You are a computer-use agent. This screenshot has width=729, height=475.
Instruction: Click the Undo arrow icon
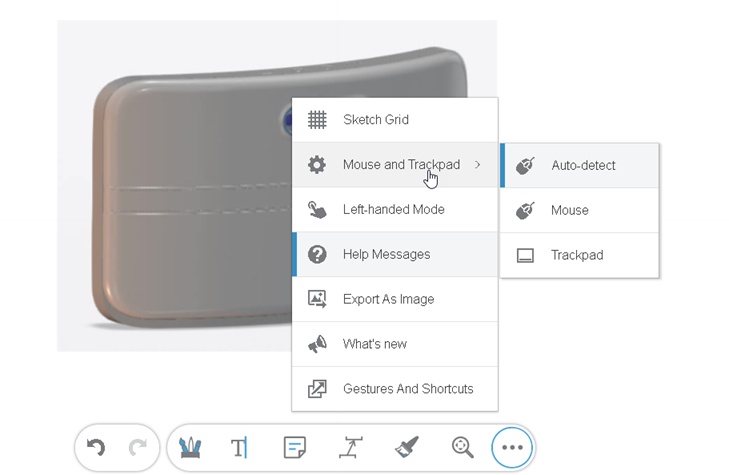(x=96, y=448)
